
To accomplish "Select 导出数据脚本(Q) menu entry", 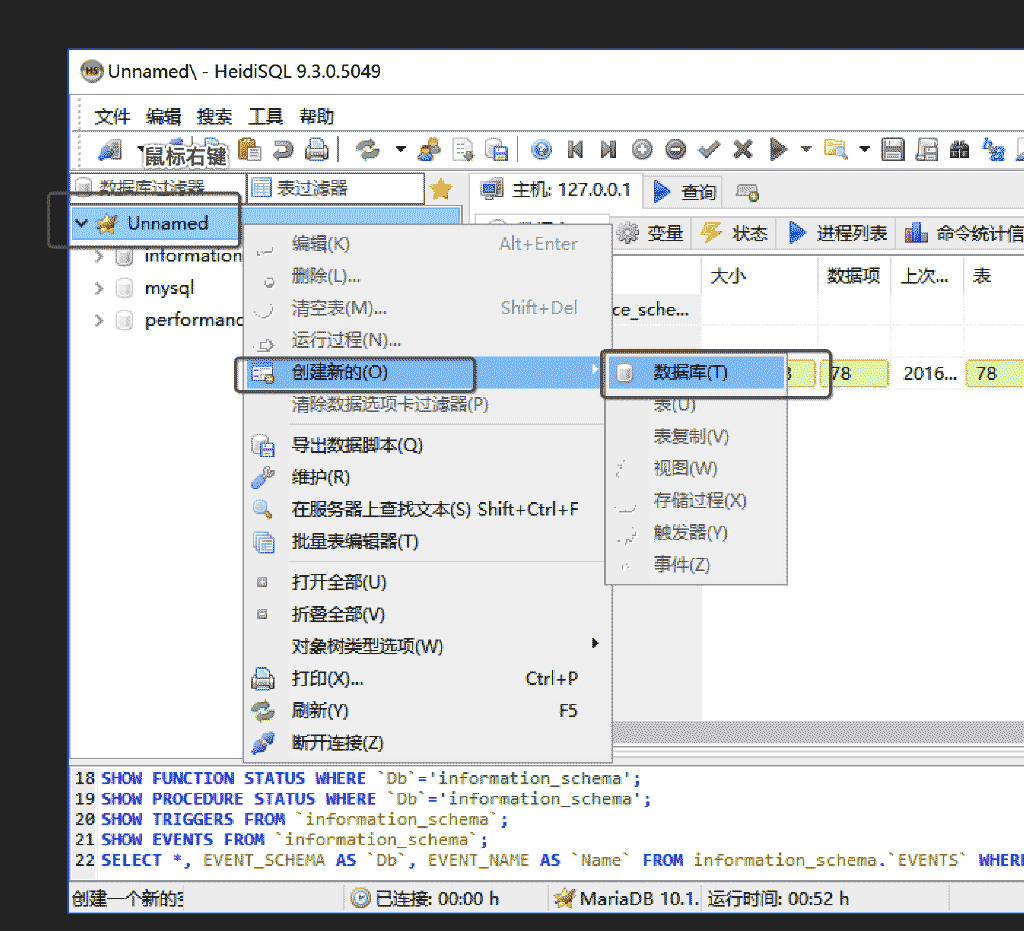I will 428,445.
